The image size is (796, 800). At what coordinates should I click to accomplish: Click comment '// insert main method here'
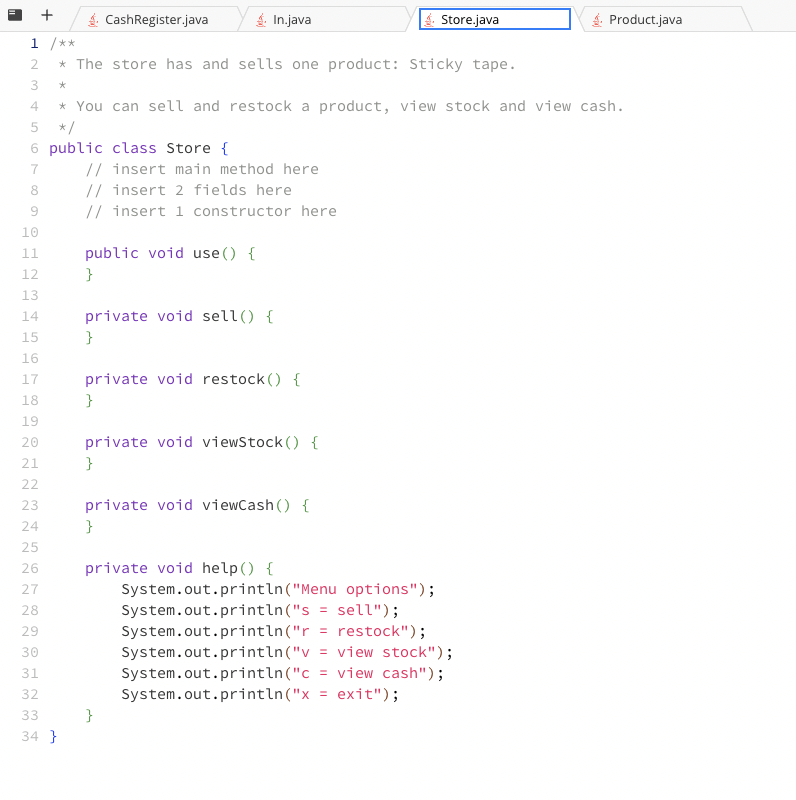pos(202,169)
